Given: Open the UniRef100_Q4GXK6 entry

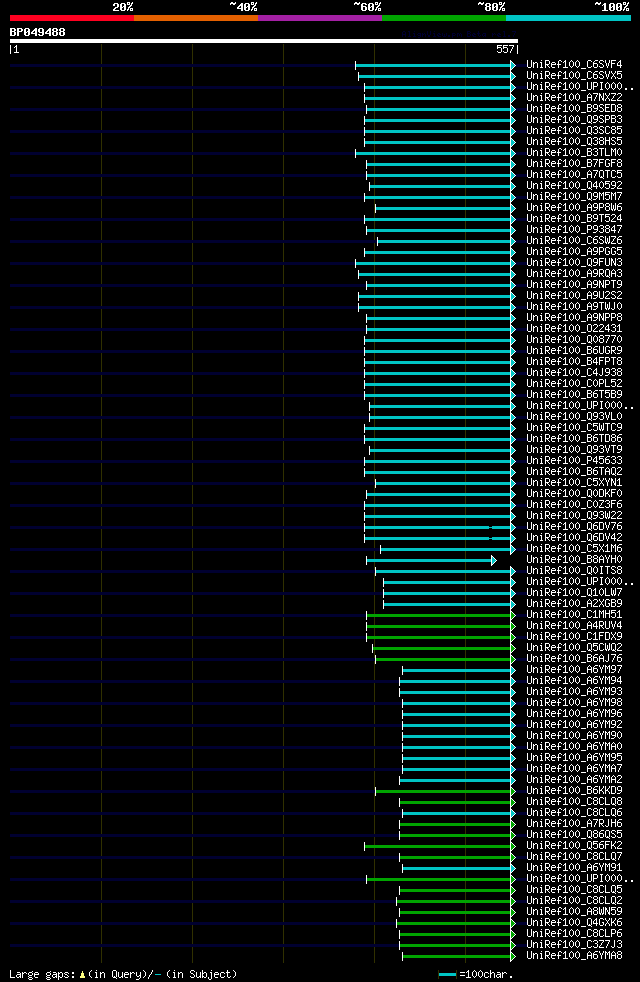Looking at the screenshot, I should click(574, 923).
